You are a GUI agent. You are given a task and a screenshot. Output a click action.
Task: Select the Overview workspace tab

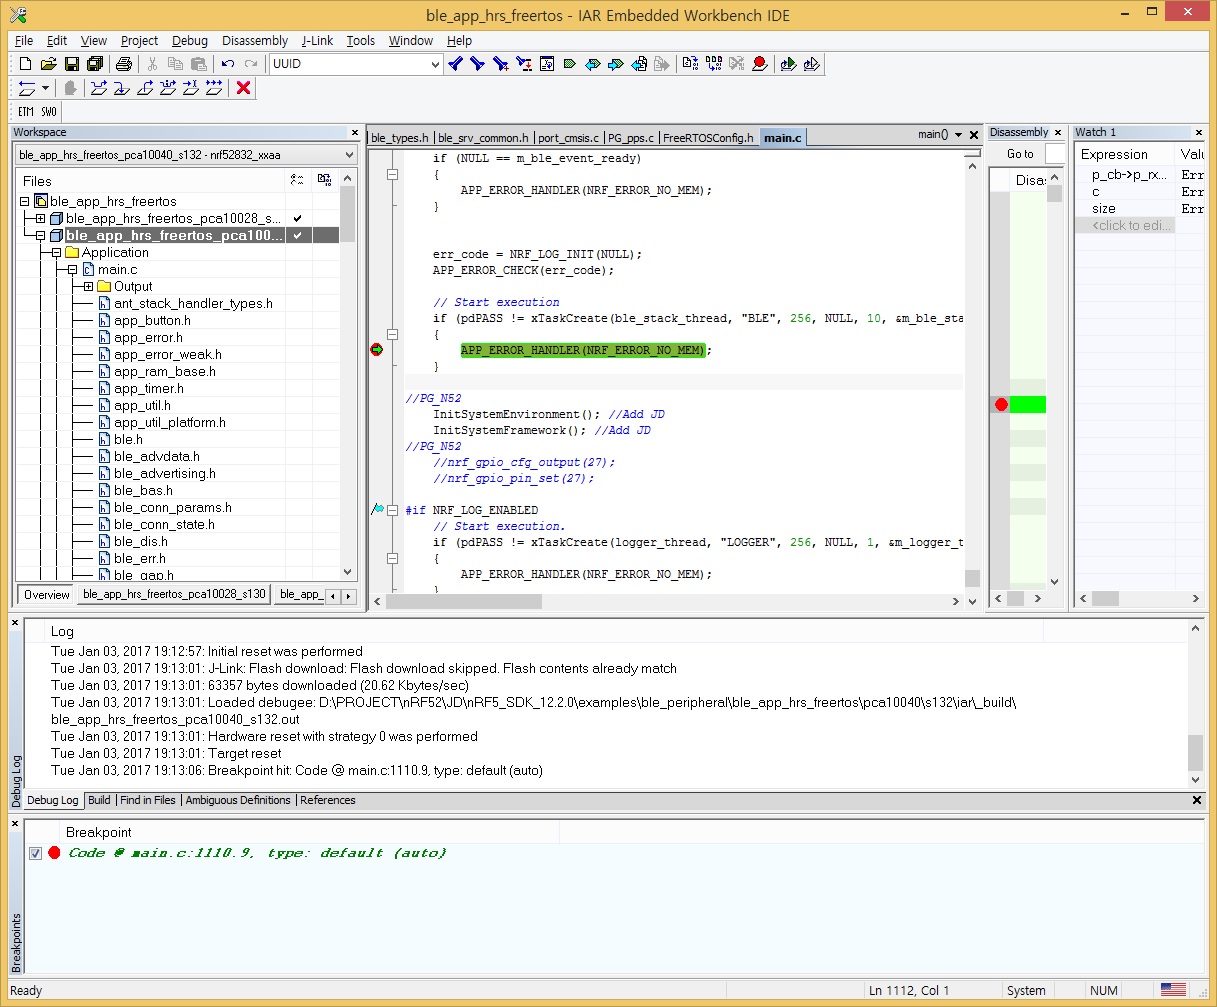pyautogui.click(x=47, y=594)
